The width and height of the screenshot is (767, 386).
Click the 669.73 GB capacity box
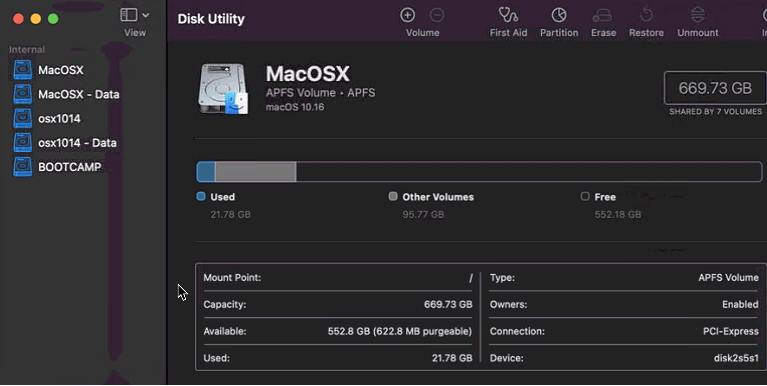coord(715,88)
